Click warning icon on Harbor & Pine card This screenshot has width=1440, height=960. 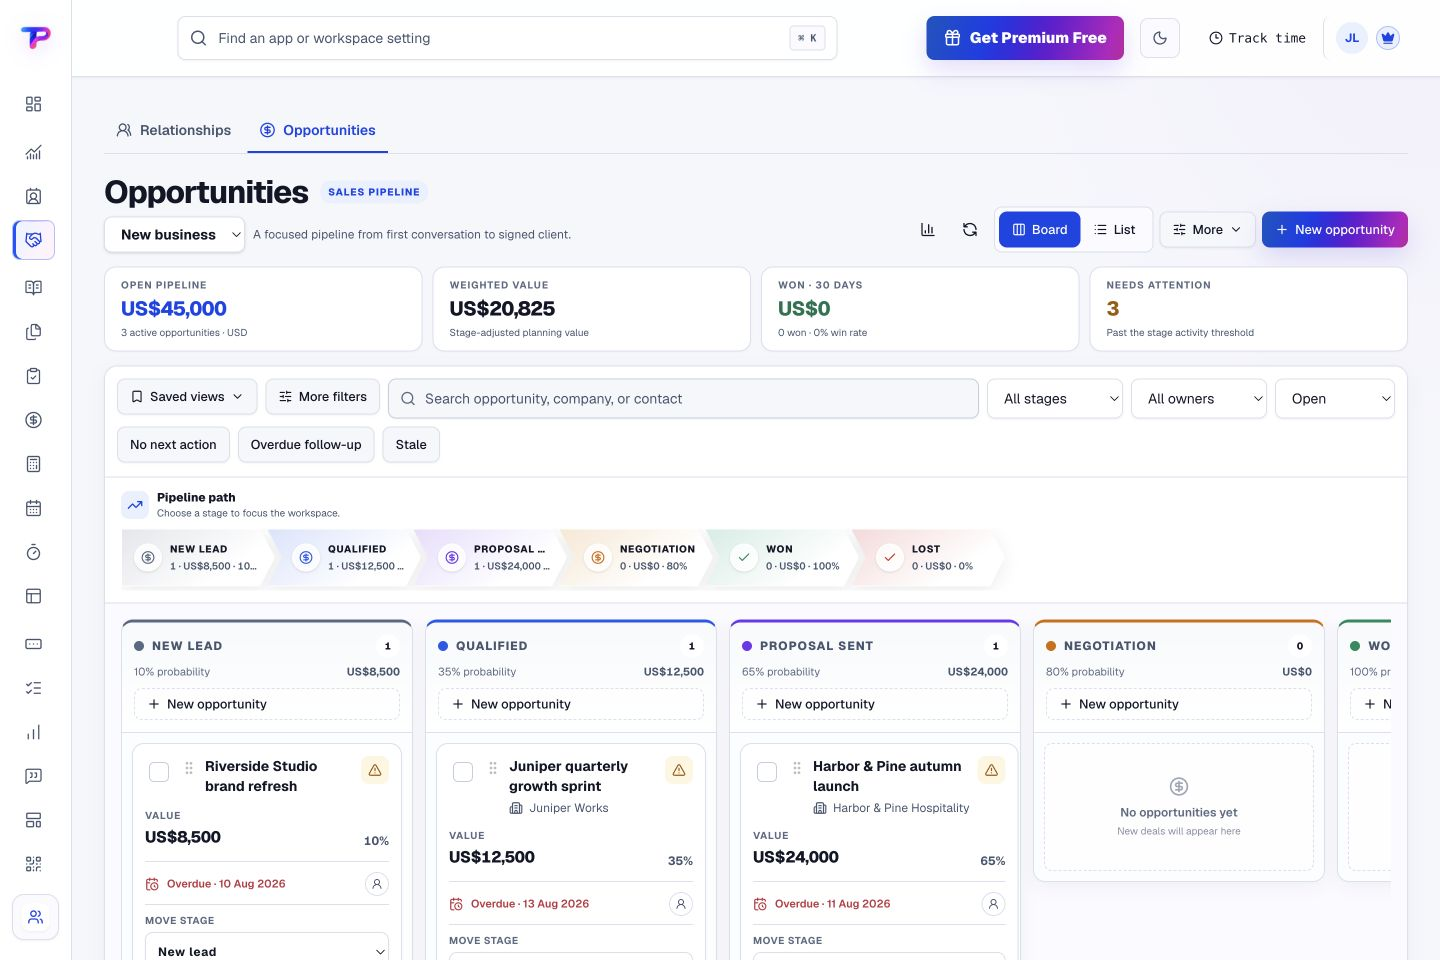991,770
